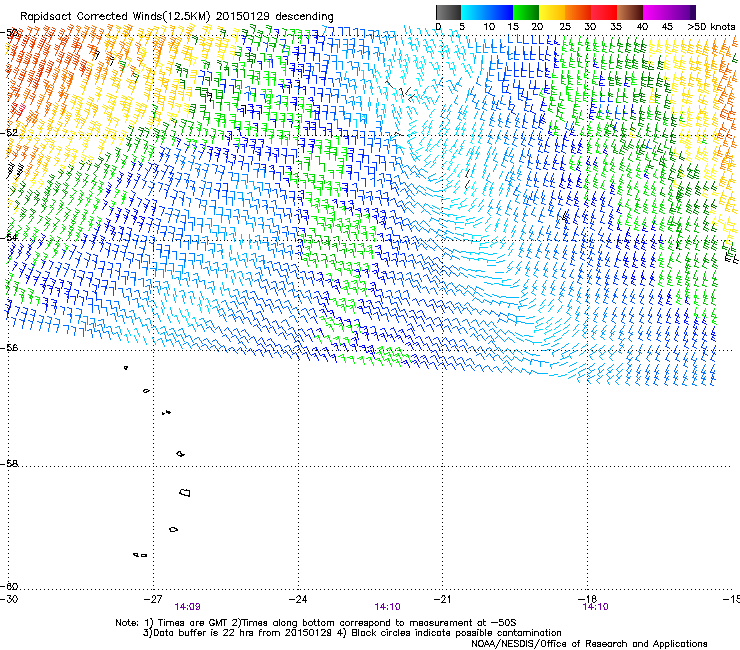The height and width of the screenshot is (650, 740).
Task: Click the longitude label '-27'
Action: (x=153, y=599)
